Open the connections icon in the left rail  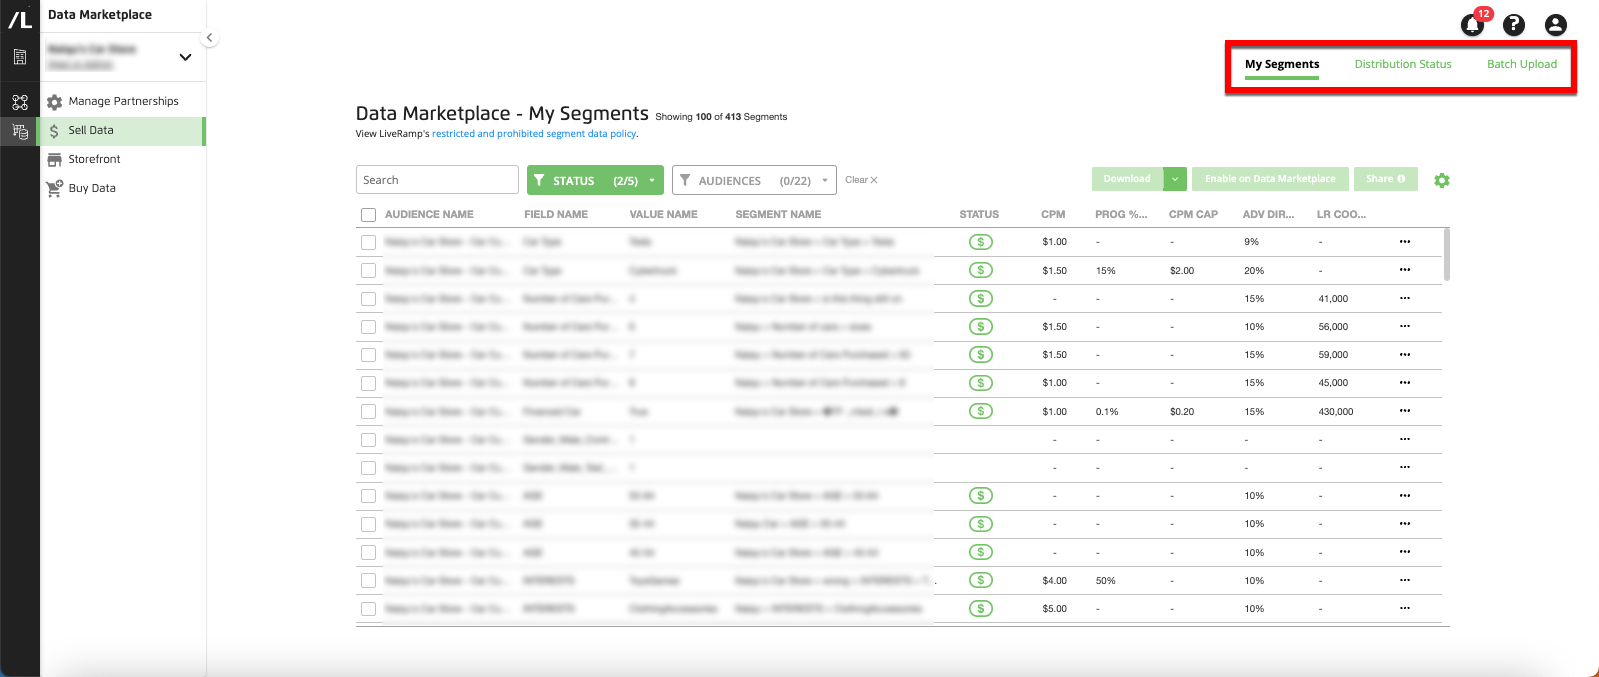click(20, 102)
